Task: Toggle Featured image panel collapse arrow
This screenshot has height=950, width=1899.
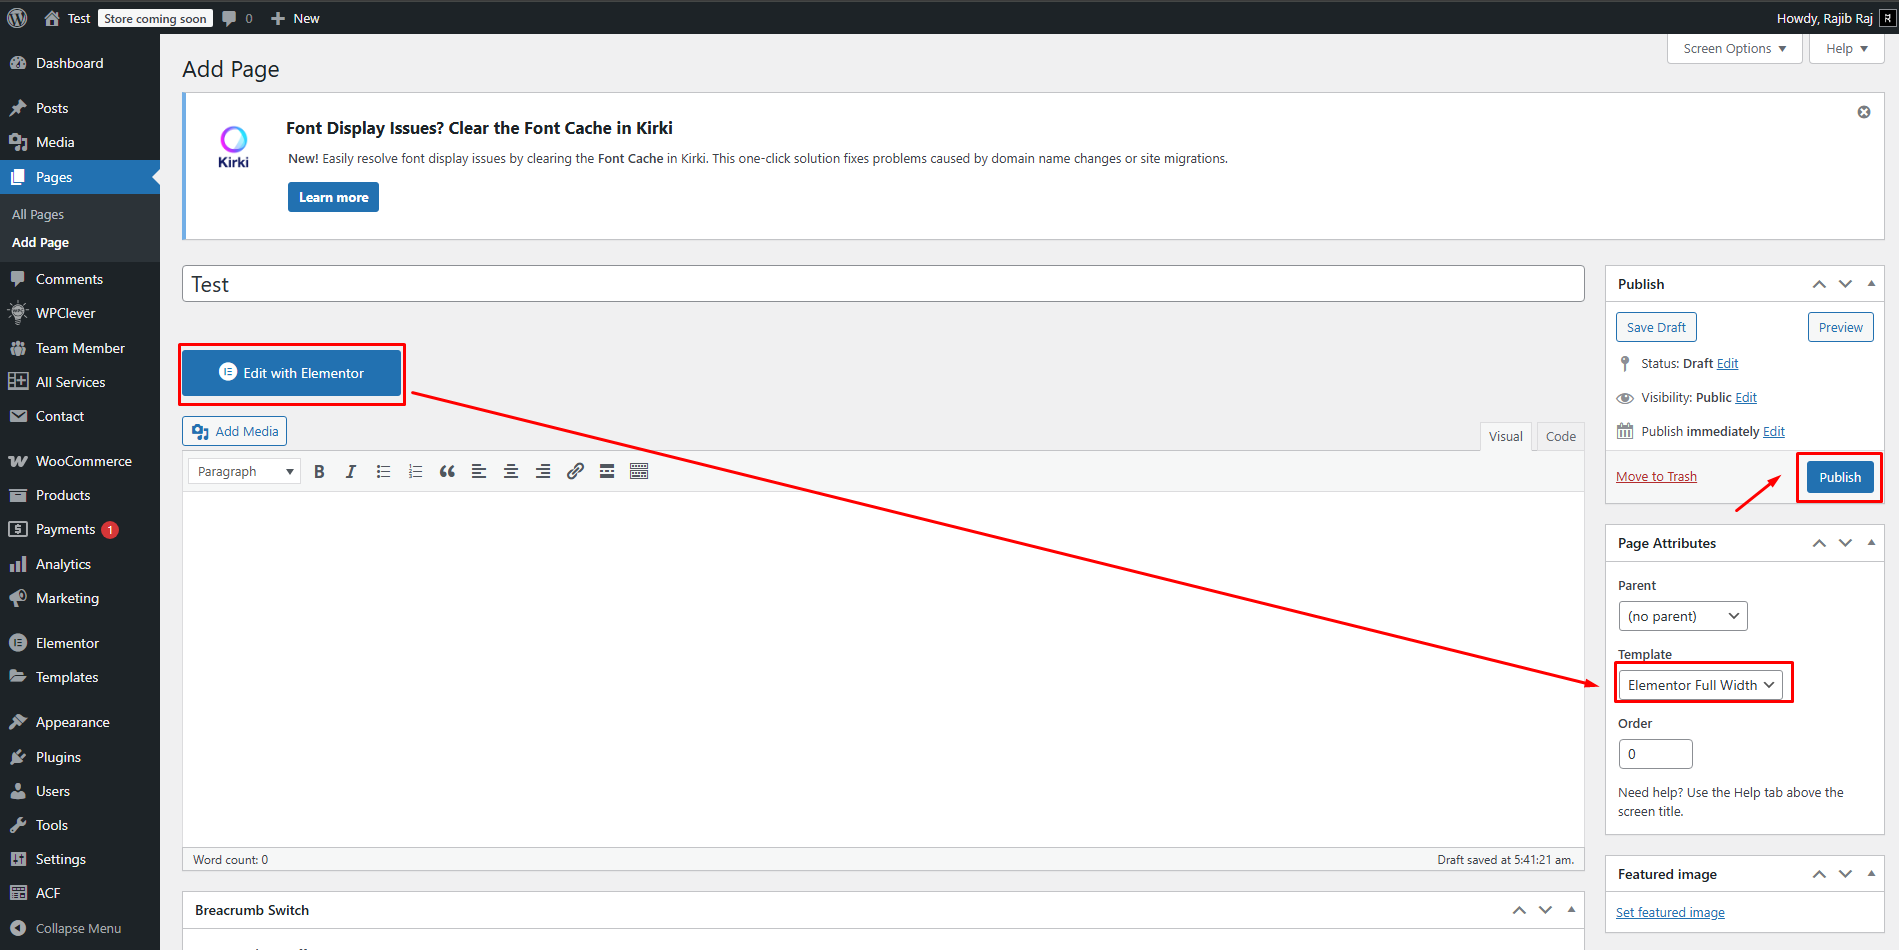Action: point(1871,874)
